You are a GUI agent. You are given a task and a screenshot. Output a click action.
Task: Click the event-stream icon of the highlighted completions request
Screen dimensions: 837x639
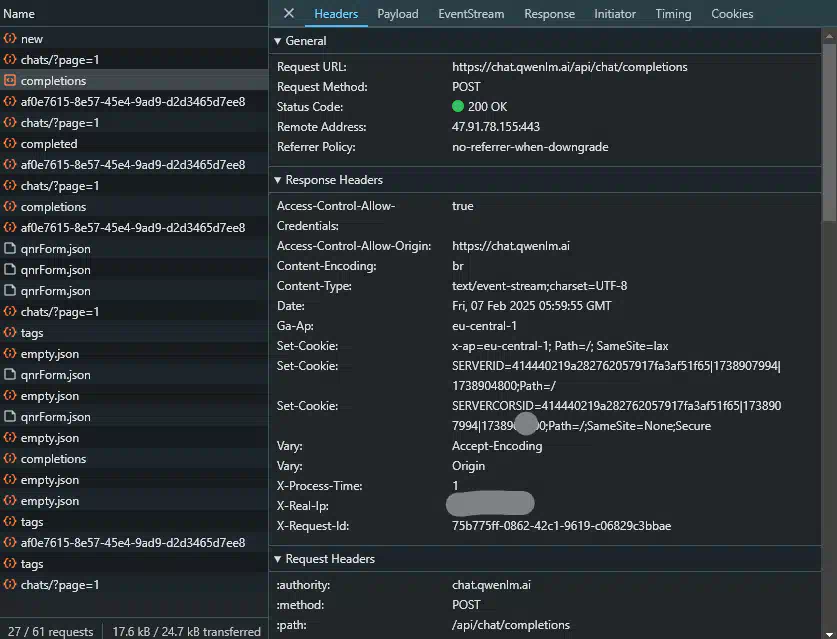point(10,81)
